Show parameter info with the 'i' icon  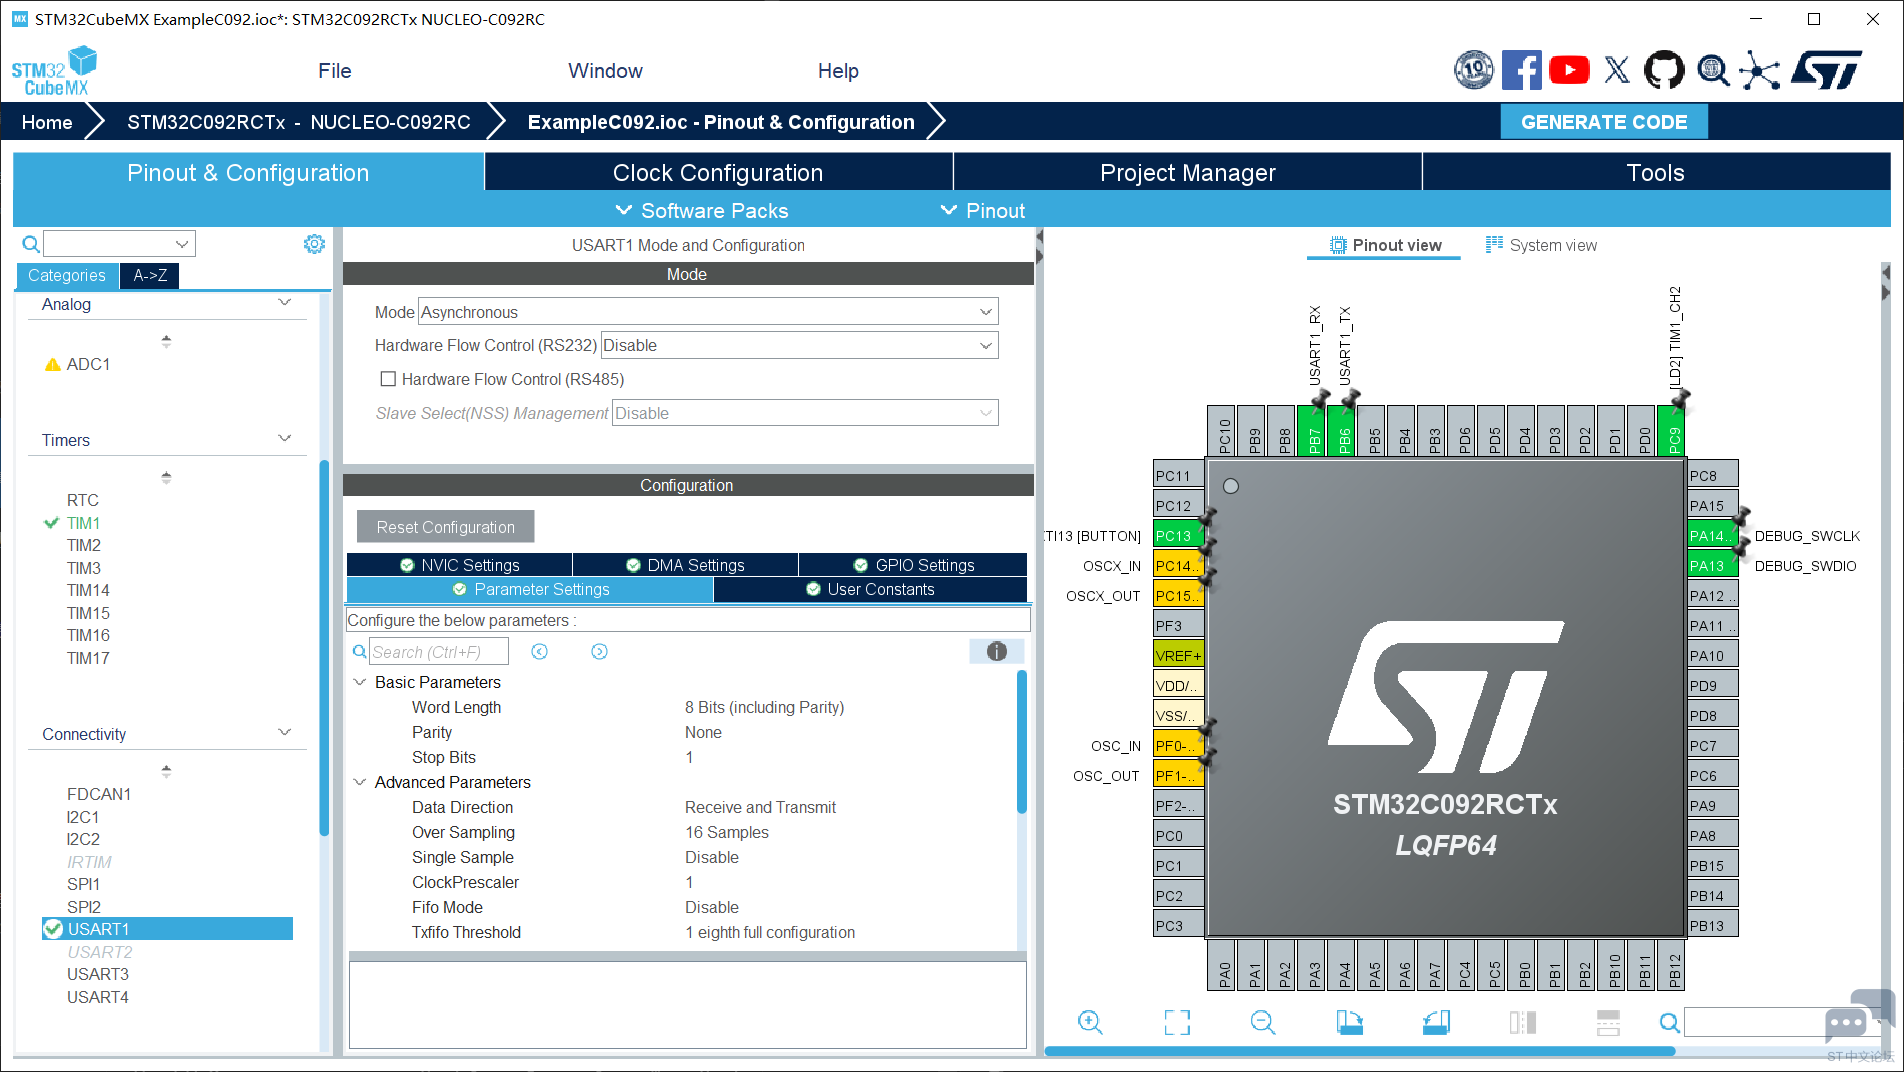coord(996,652)
